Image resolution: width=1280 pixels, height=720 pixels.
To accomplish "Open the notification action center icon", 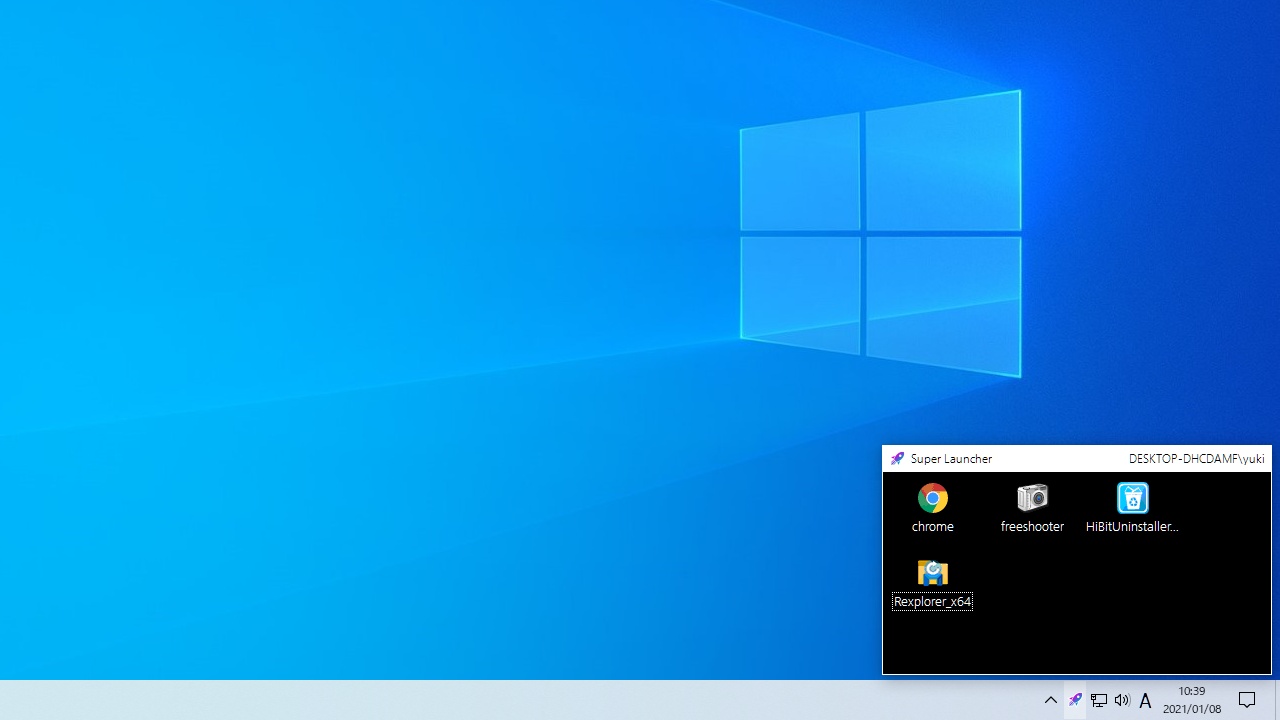I will point(1247,700).
